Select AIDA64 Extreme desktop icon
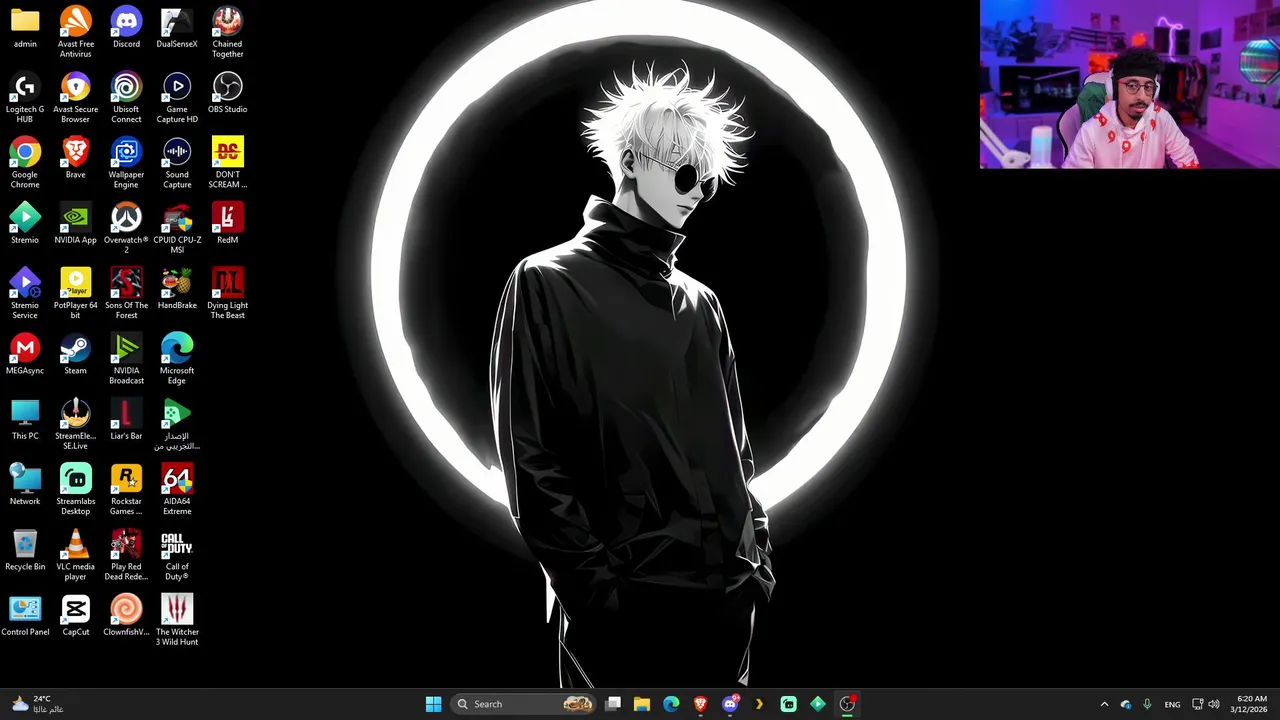Screen dimensions: 1280x720 tap(177, 489)
